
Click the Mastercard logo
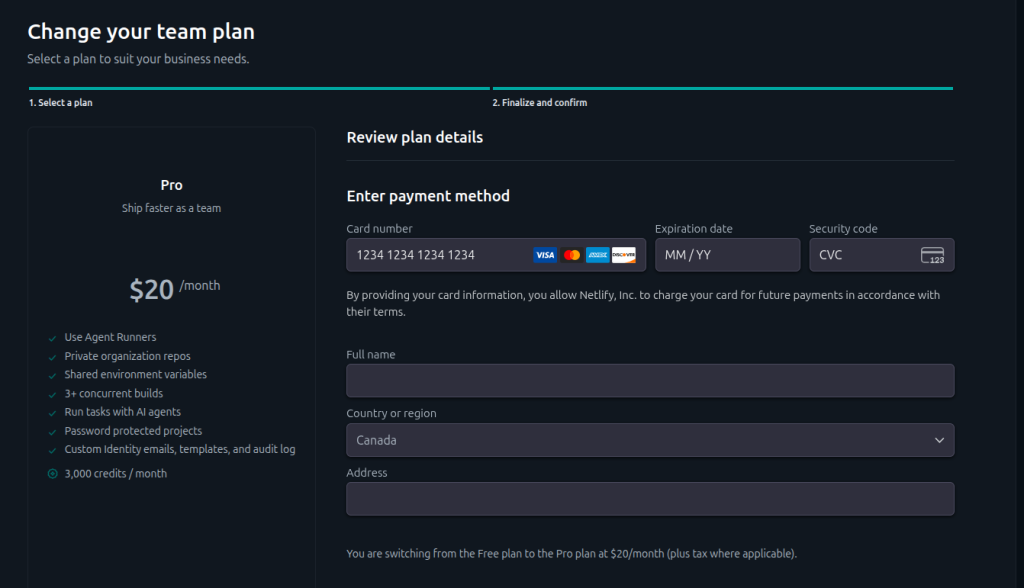coord(571,255)
